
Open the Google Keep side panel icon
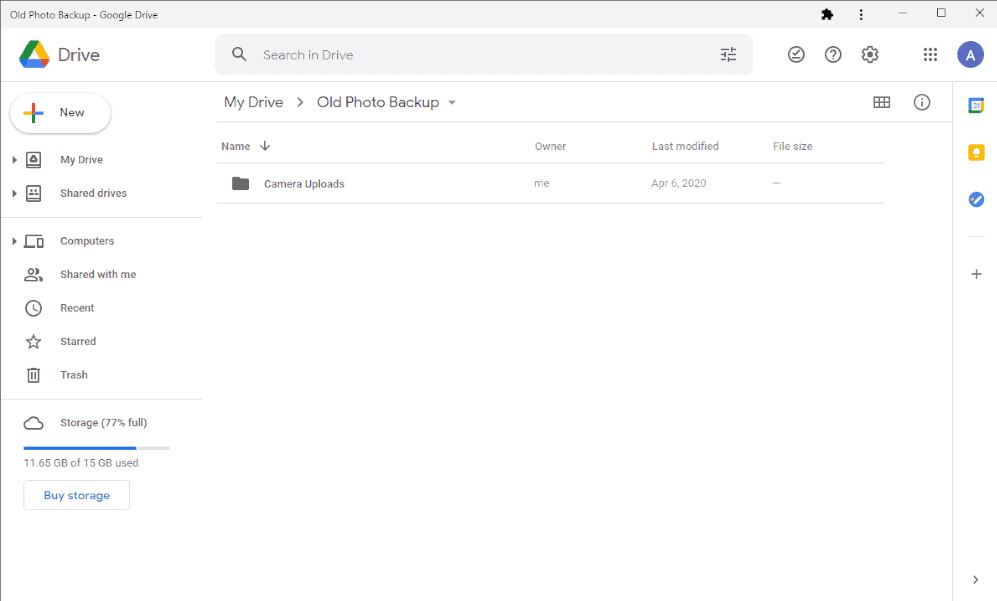pyautogui.click(x=976, y=153)
